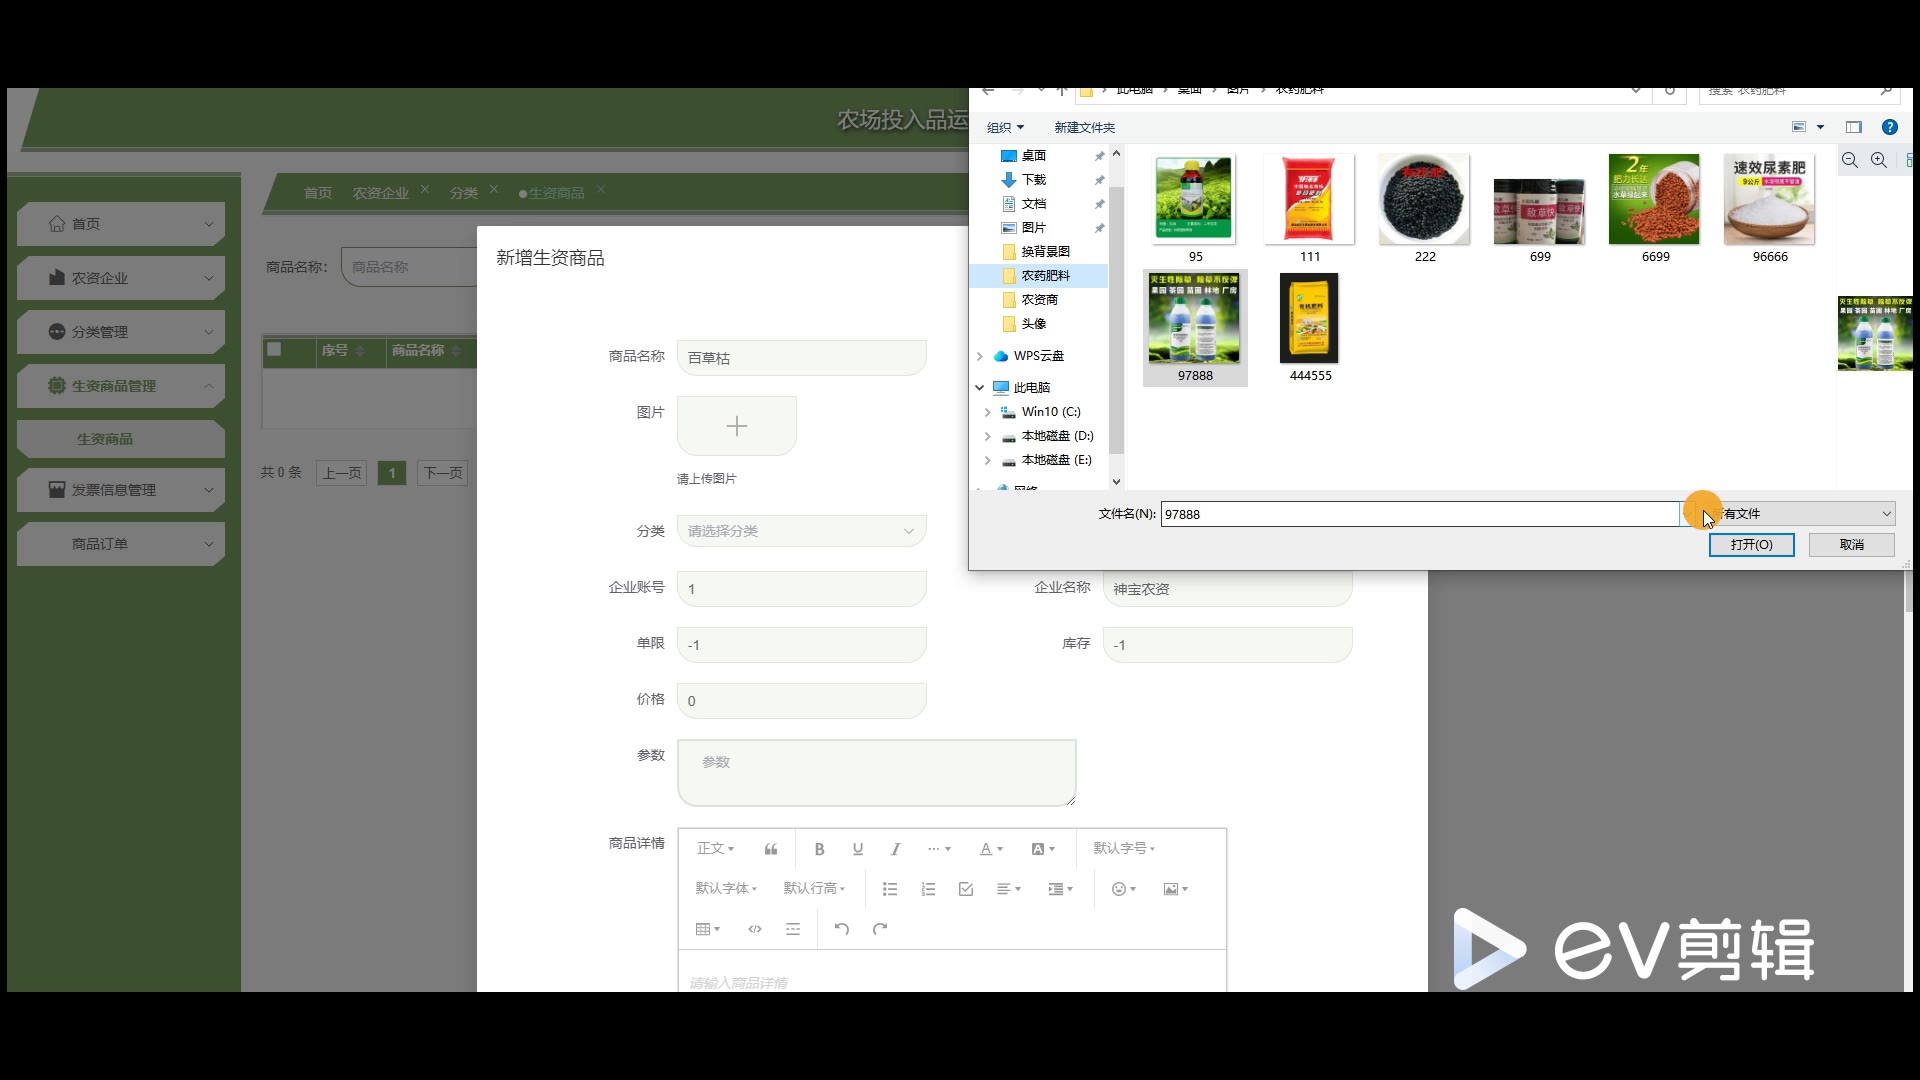Insert a blockquote in the rich text editor

[771, 849]
